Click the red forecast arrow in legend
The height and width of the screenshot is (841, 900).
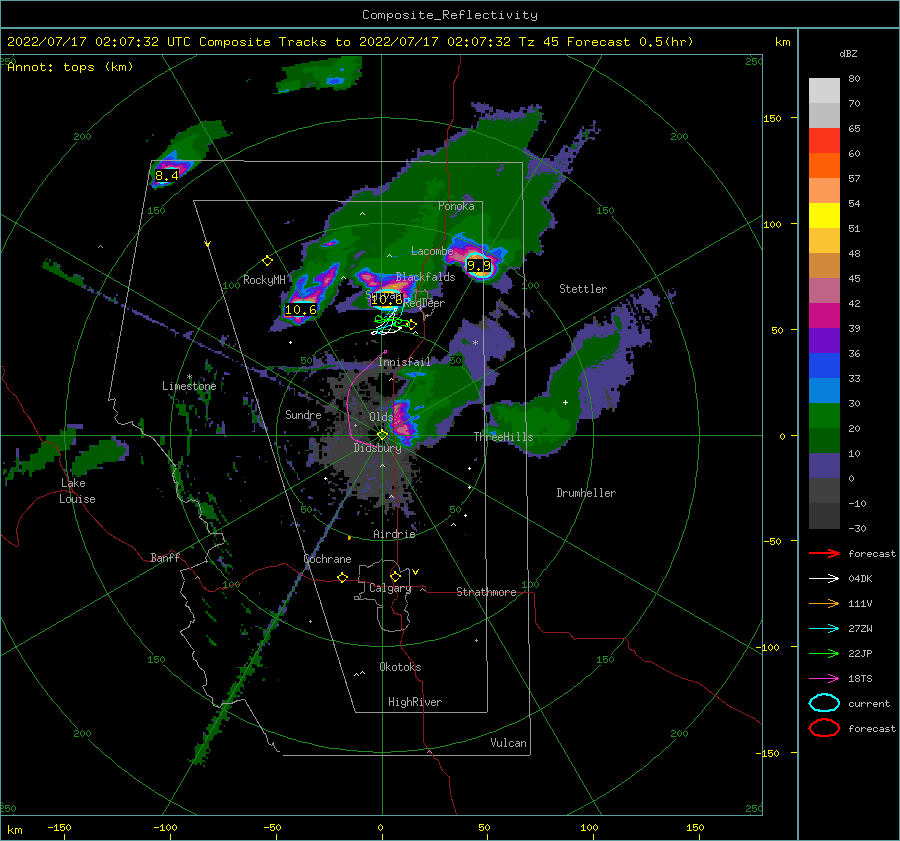[824, 553]
